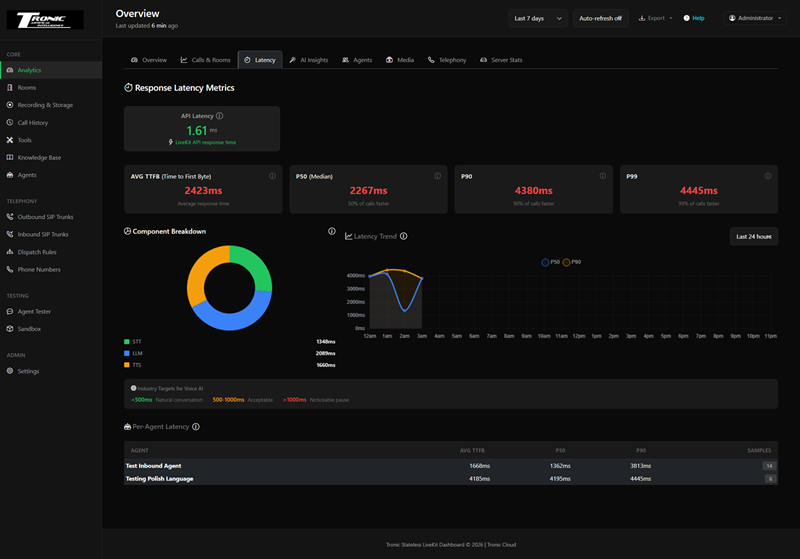Switch to the Server Stats tab
The image size is (800, 559).
(x=501, y=60)
